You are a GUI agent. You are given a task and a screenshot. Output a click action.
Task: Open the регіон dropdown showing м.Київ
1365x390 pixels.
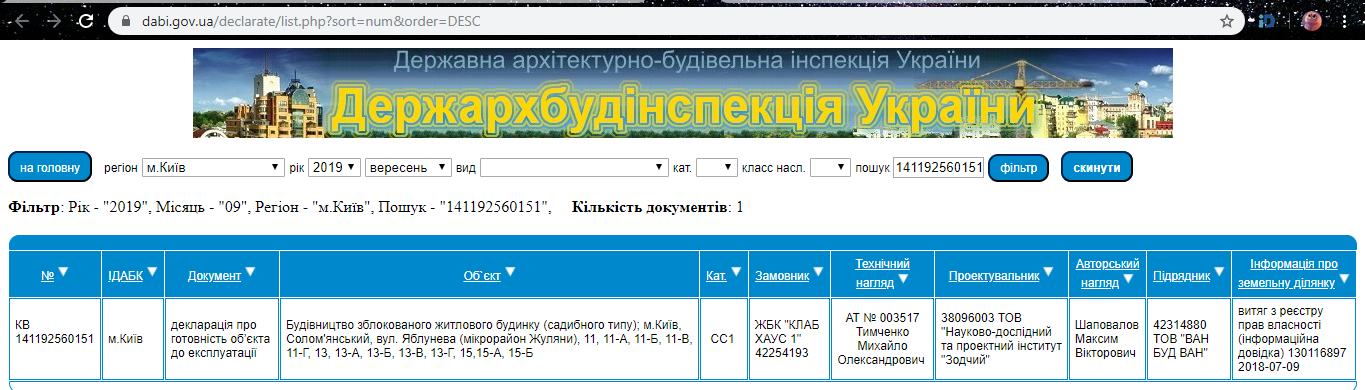coord(213,167)
